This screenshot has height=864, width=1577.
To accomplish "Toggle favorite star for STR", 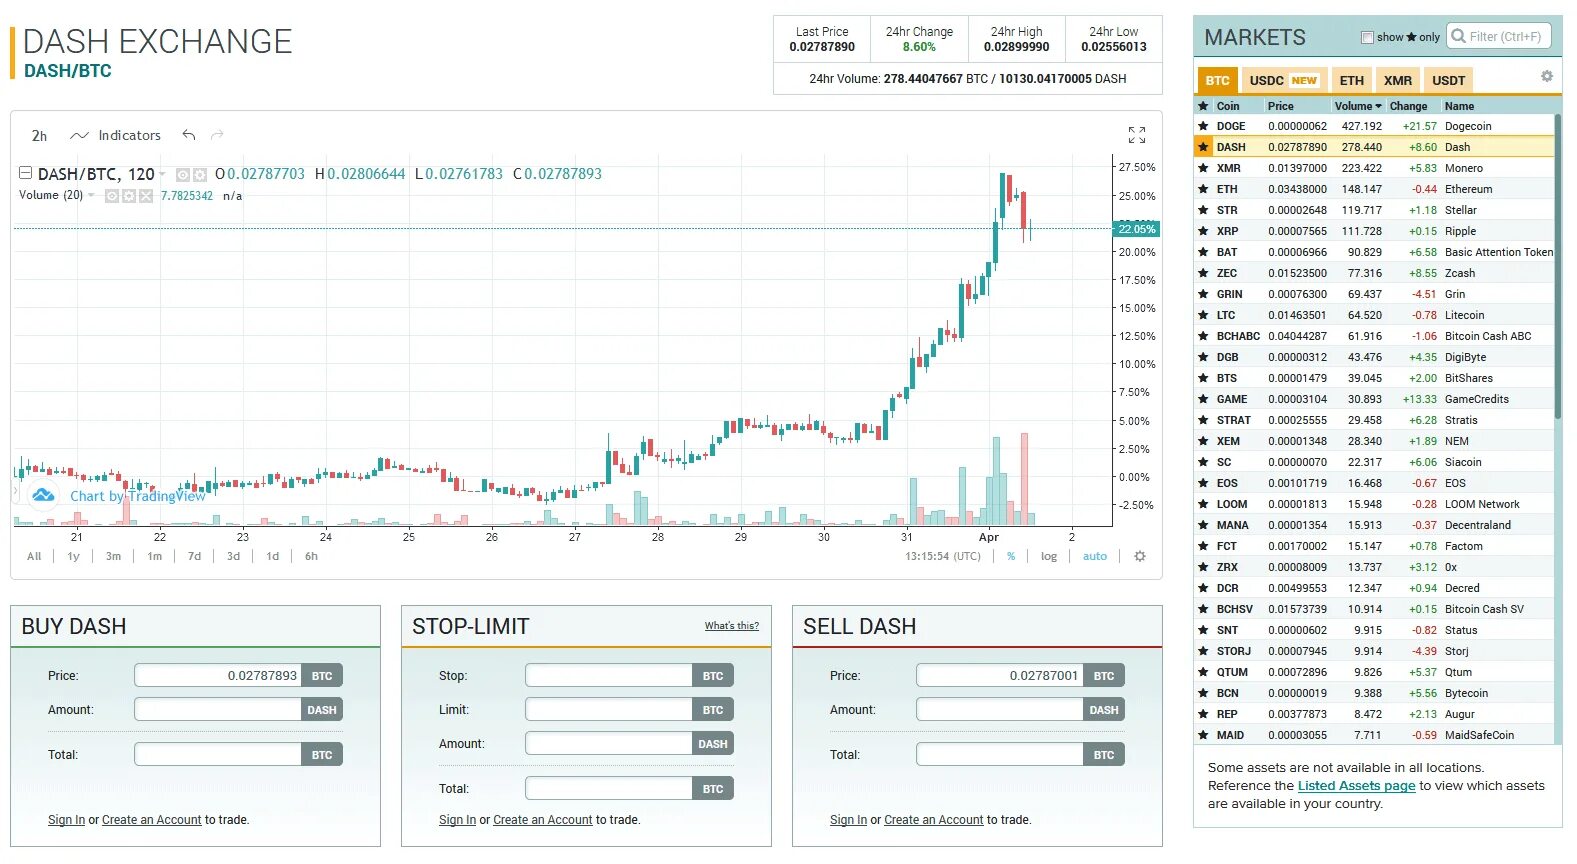I will 1204,210.
